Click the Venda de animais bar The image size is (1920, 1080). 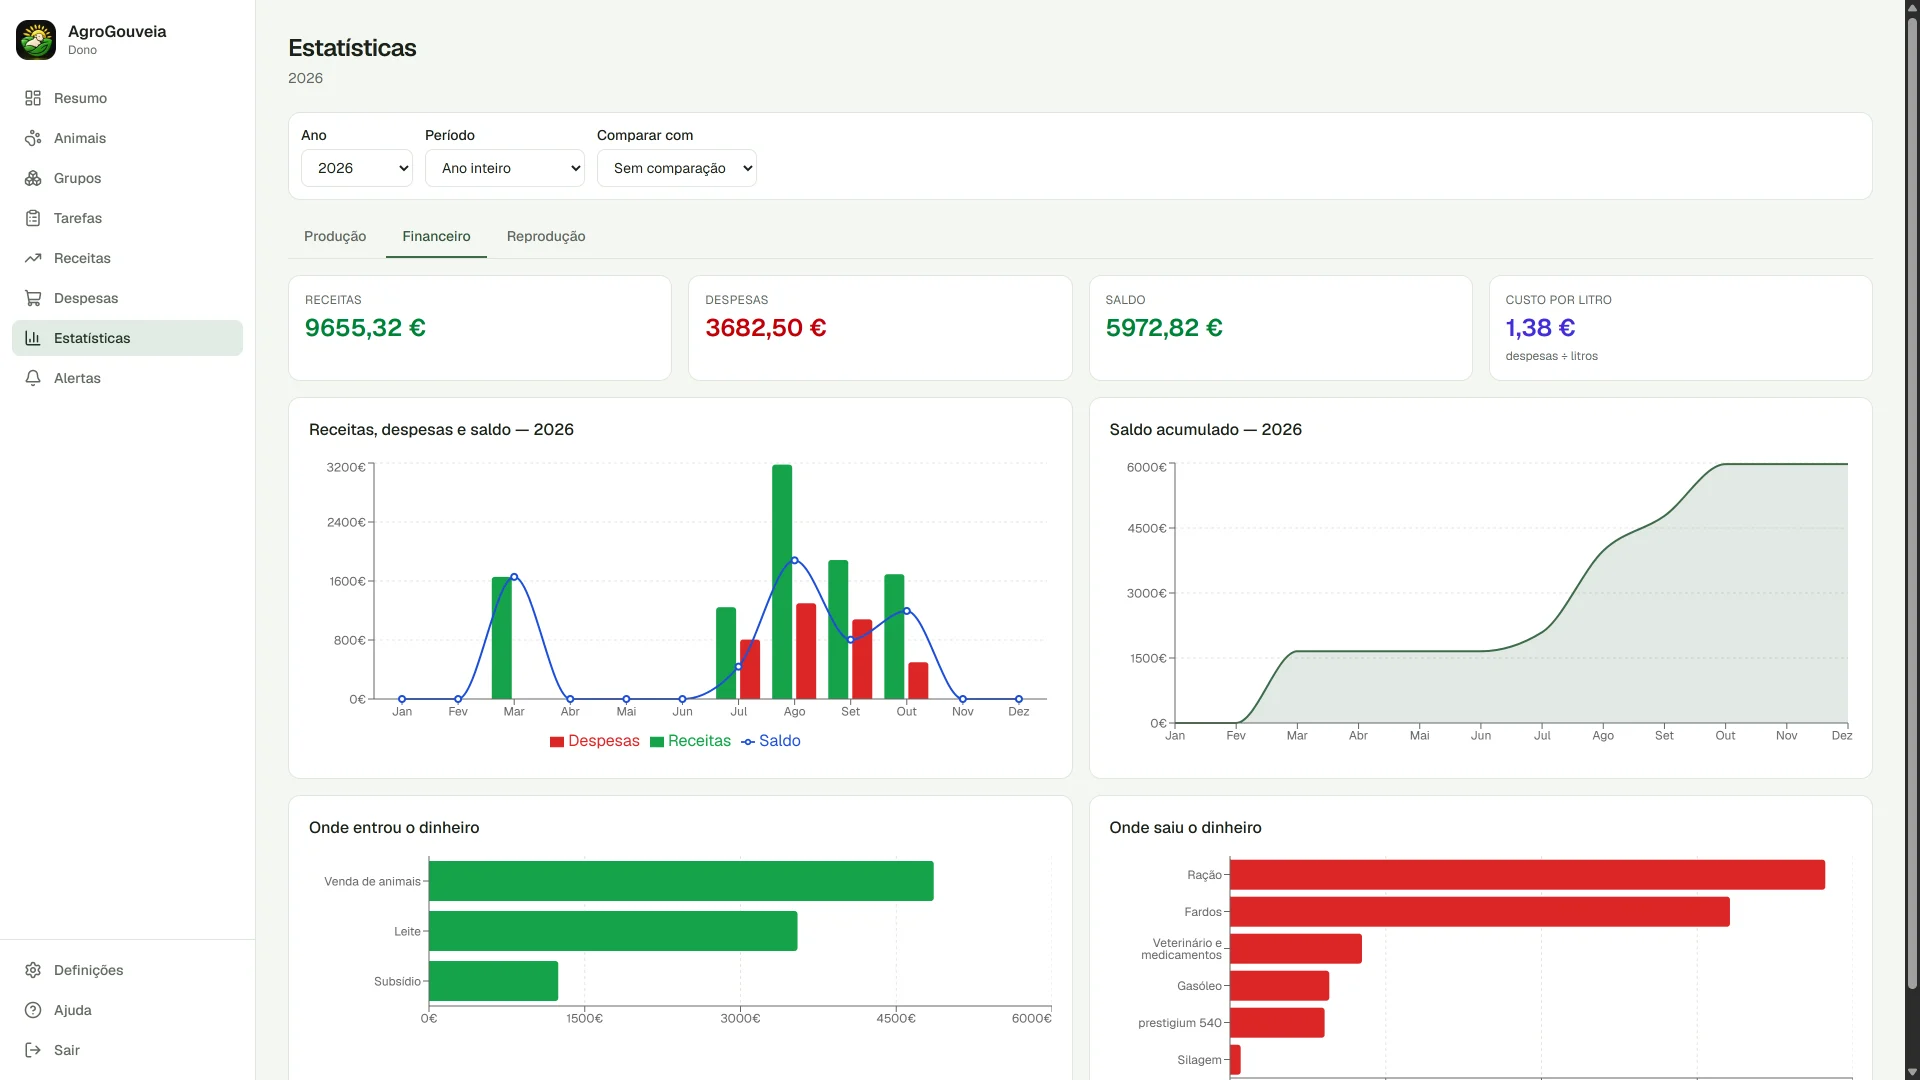(x=681, y=881)
